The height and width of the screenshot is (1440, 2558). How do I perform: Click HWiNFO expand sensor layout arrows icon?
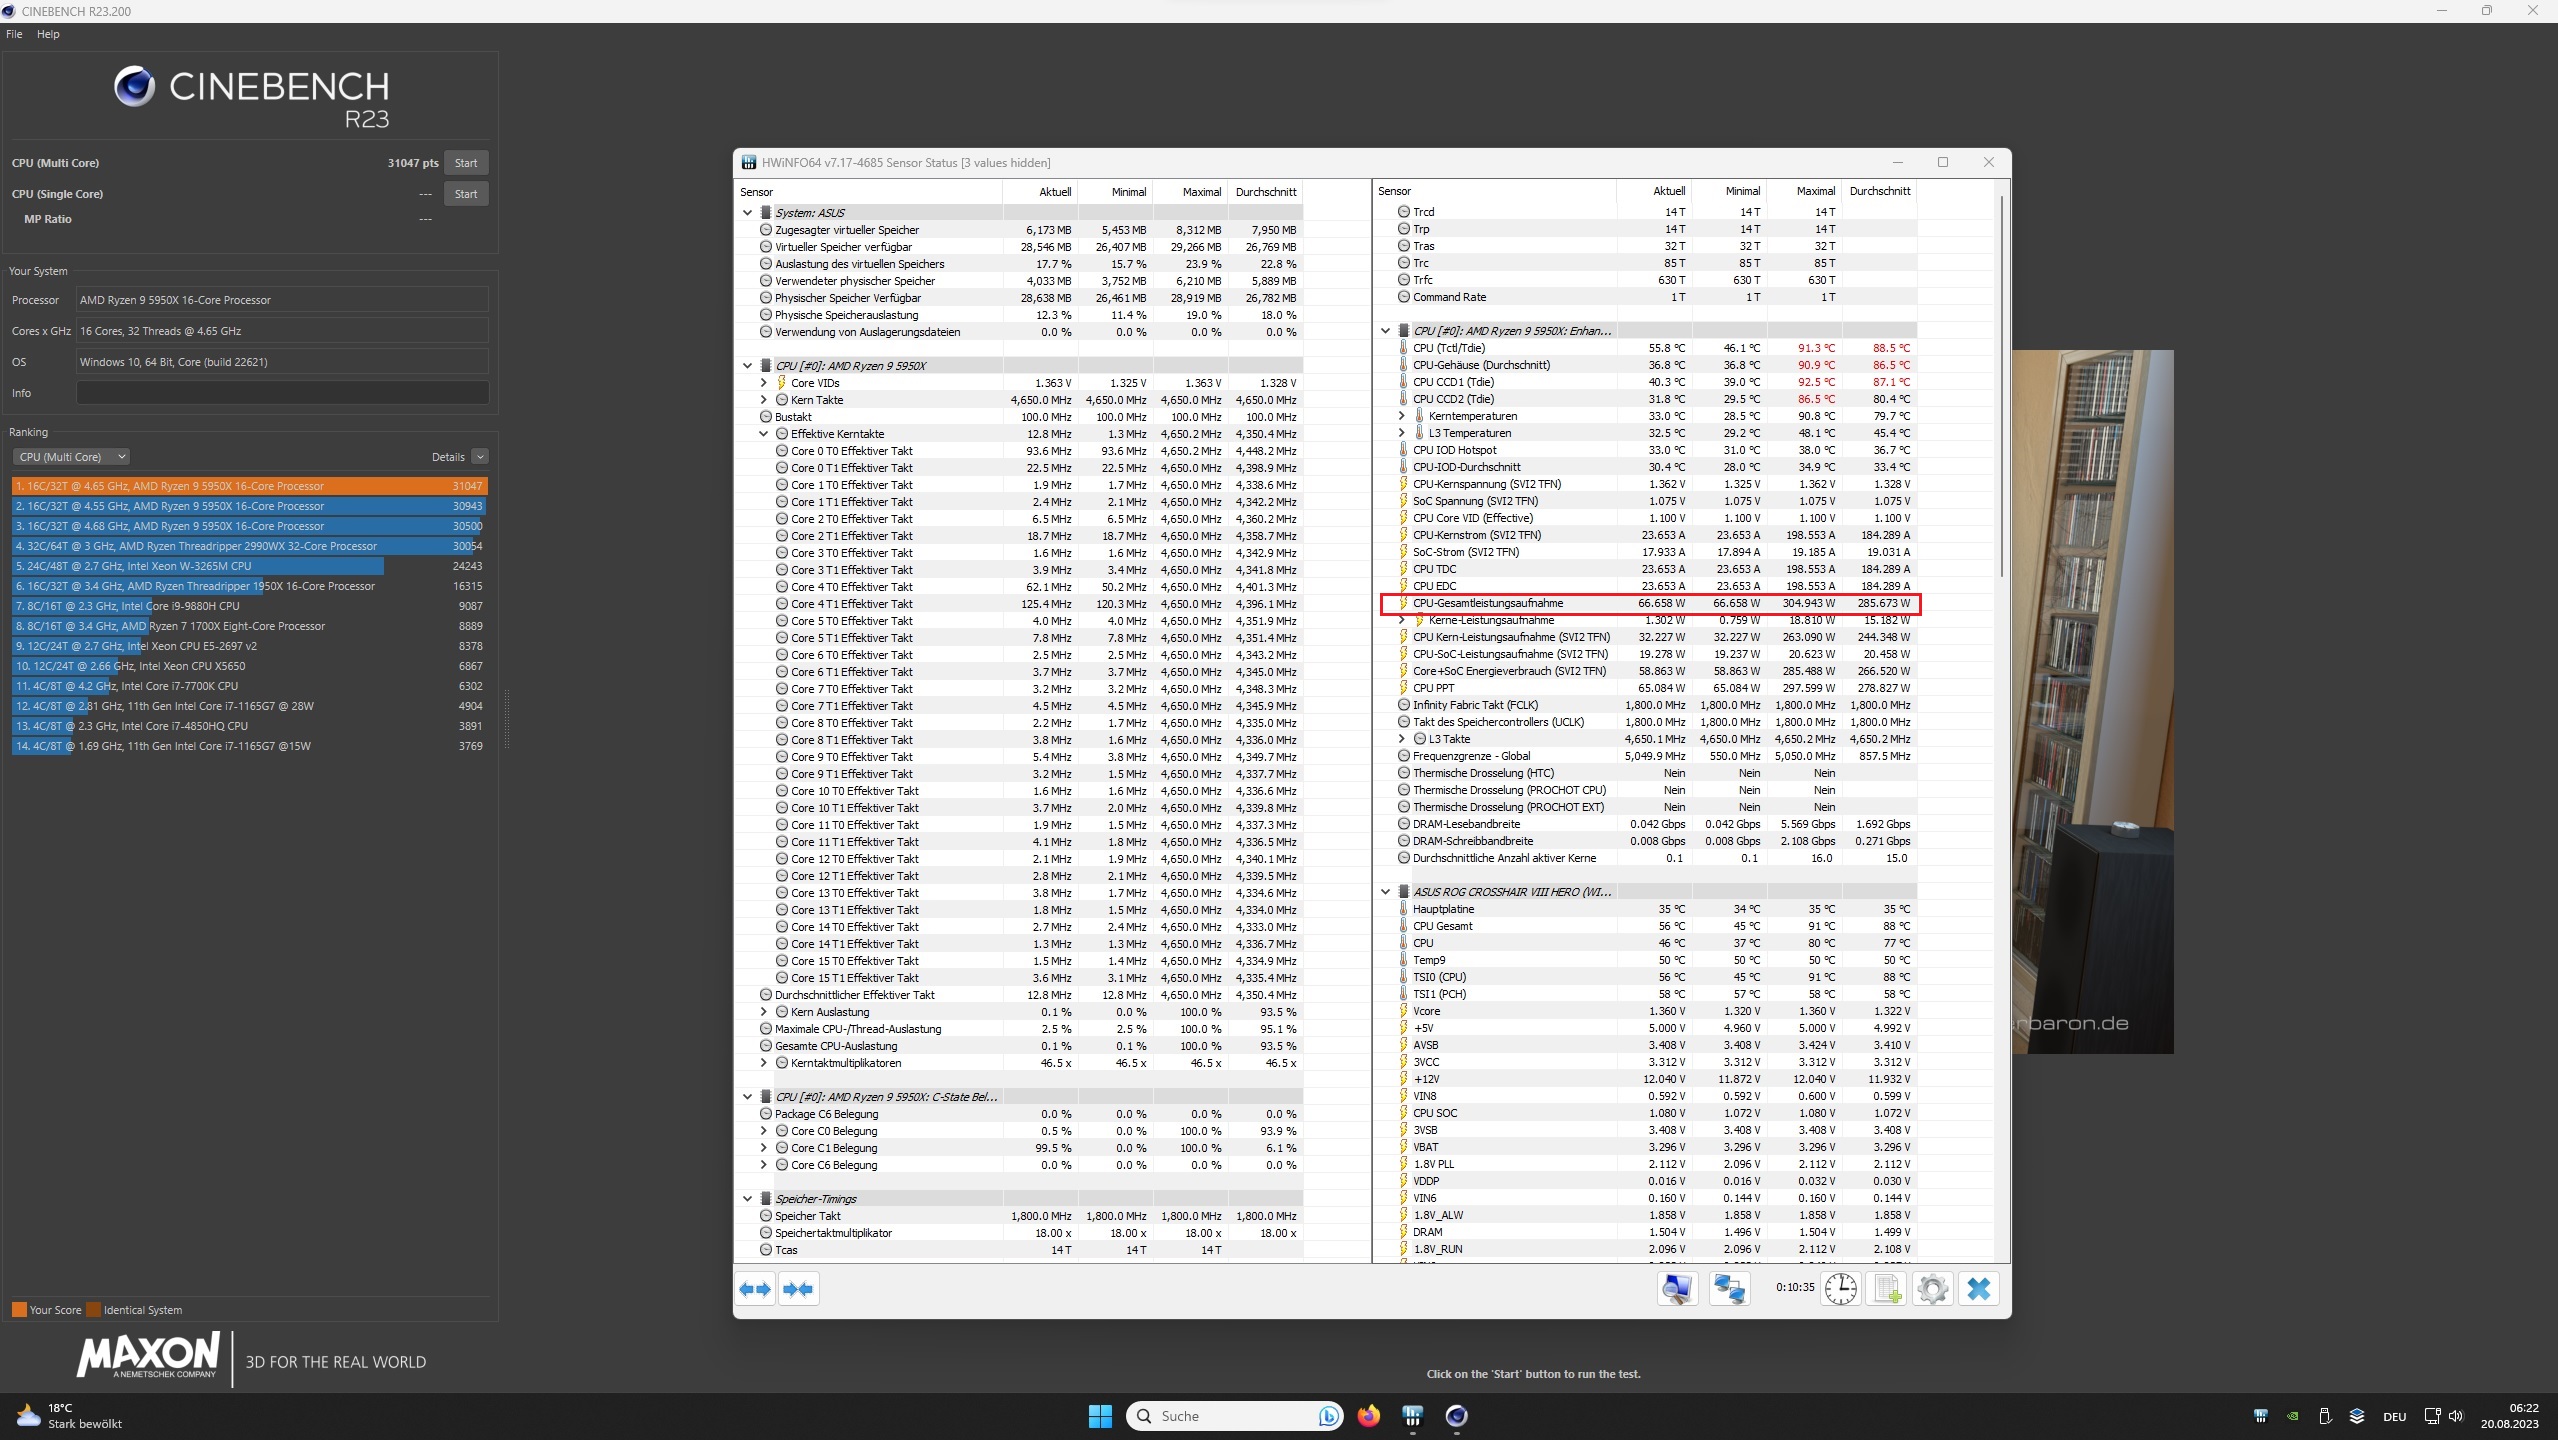pos(756,1289)
